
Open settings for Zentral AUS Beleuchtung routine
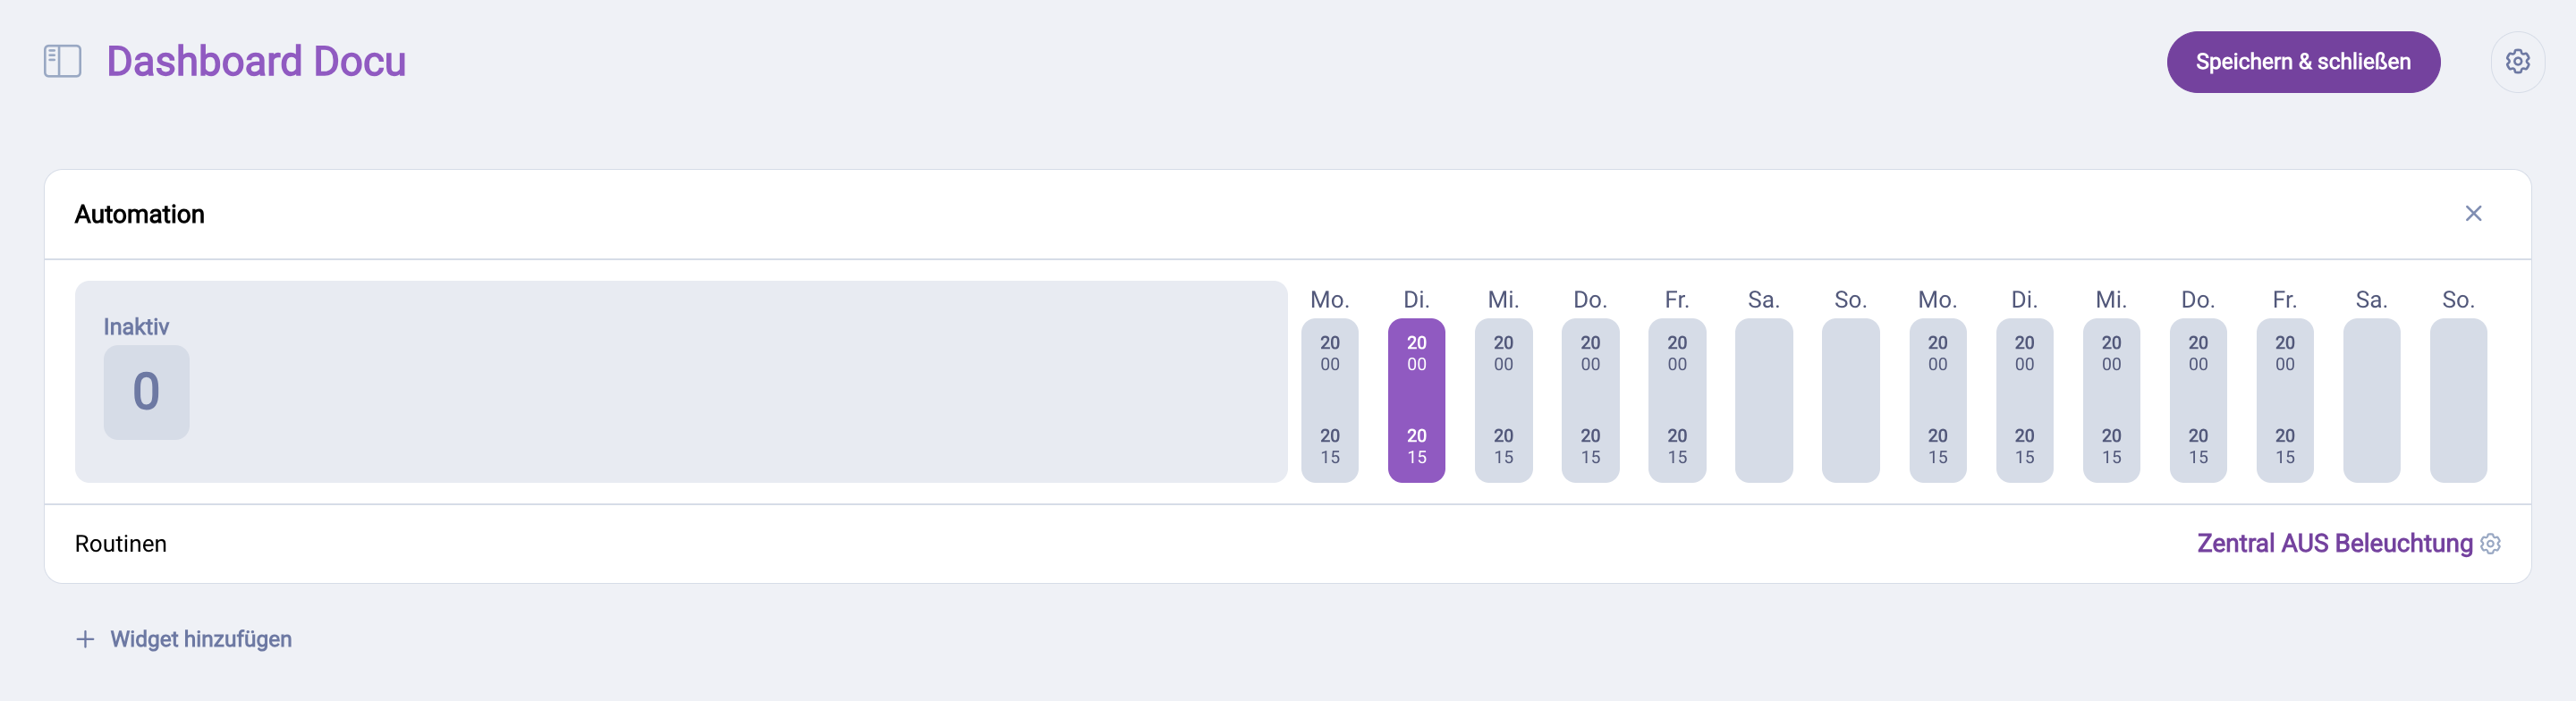pos(2492,543)
